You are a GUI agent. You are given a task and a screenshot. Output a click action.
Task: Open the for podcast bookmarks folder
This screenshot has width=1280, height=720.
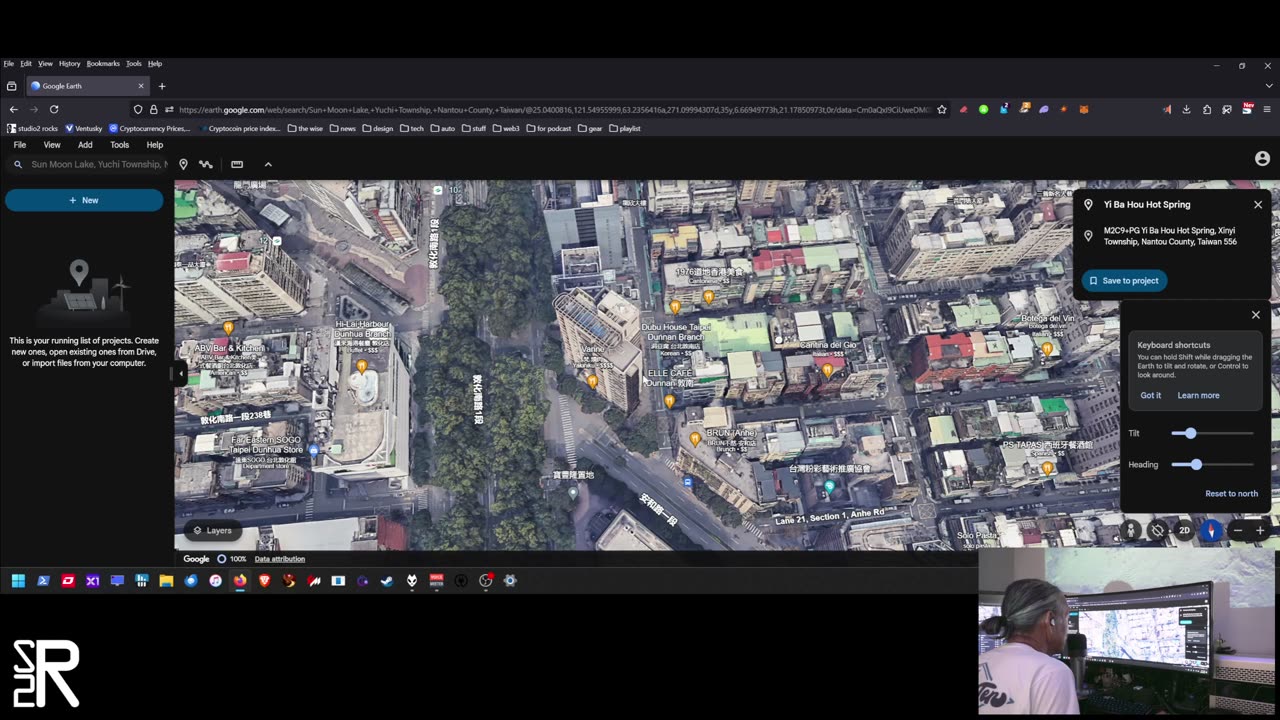click(x=549, y=128)
